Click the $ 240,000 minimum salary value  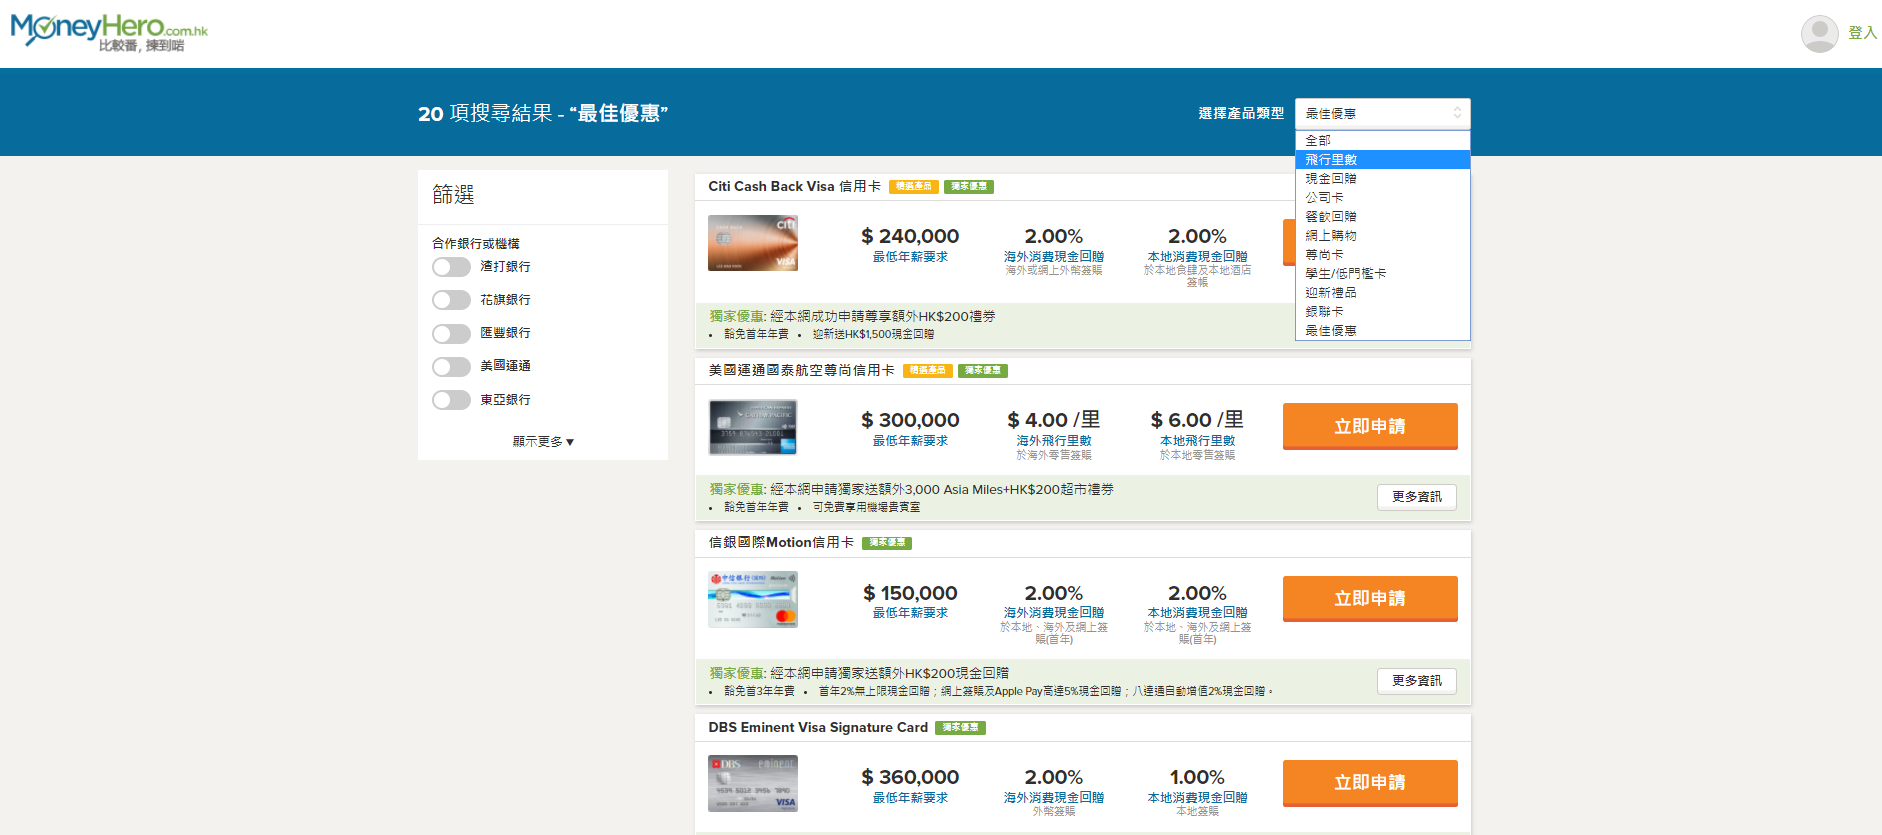pos(910,237)
